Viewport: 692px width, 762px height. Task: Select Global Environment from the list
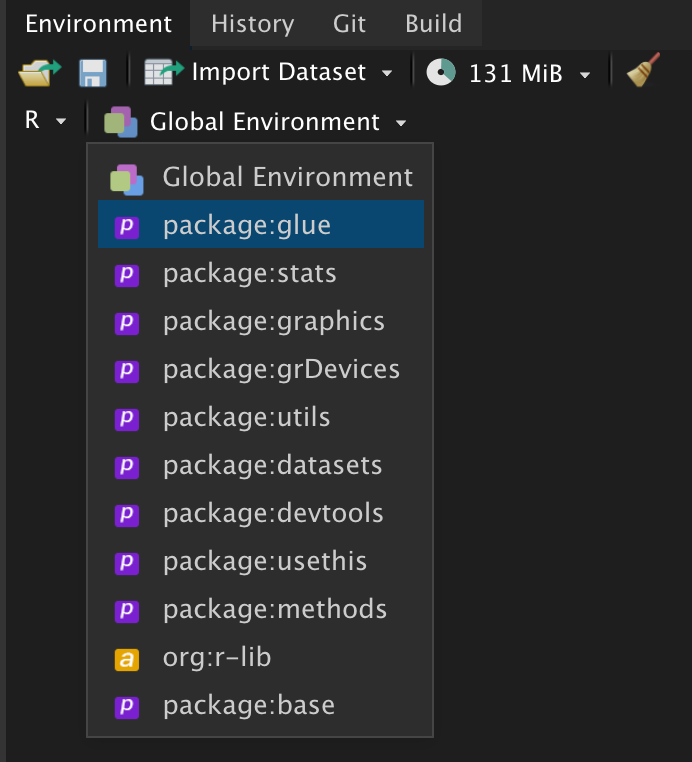(261, 177)
